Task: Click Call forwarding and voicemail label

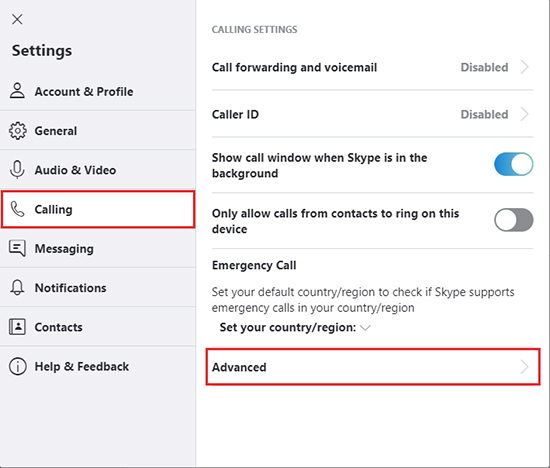Action: pos(294,67)
